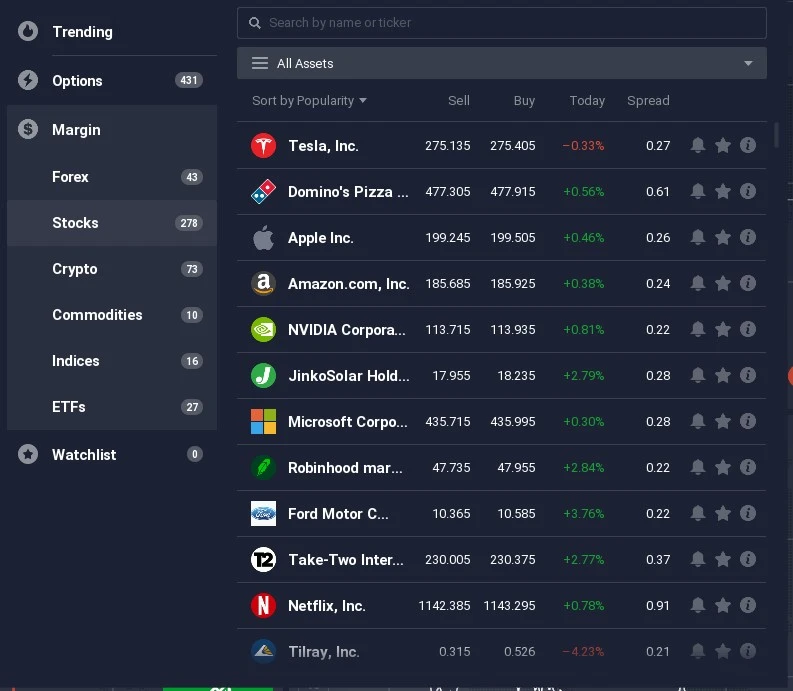793x691 pixels.
Task: Click JinkoSolar today change +2.79%
Action: (x=584, y=376)
